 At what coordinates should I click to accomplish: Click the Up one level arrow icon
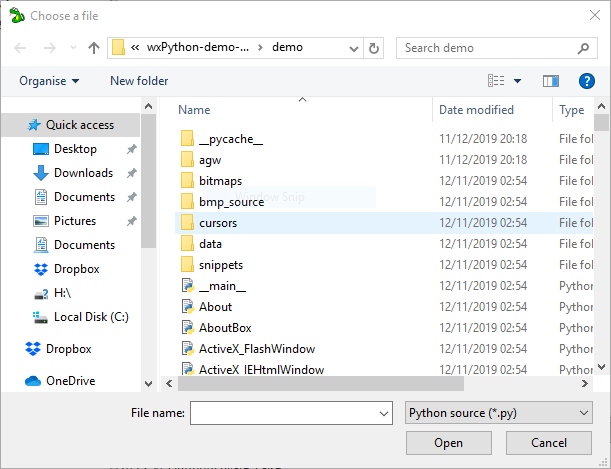point(94,48)
